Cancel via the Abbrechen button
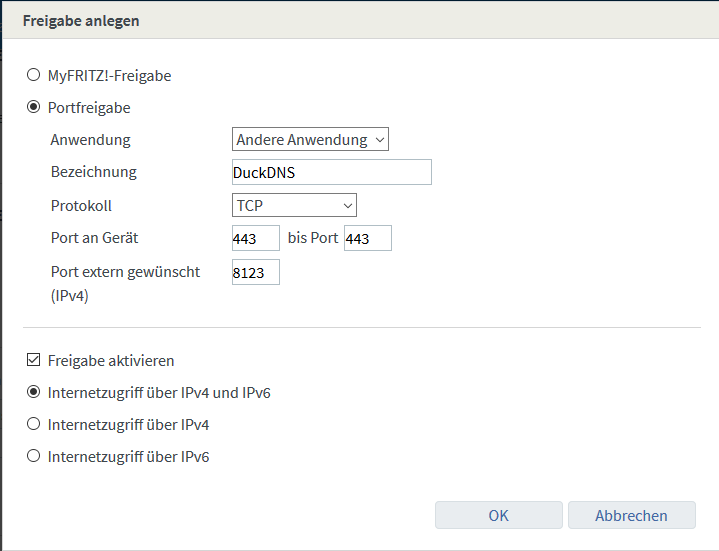Viewport: 719px width, 551px height. click(631, 515)
